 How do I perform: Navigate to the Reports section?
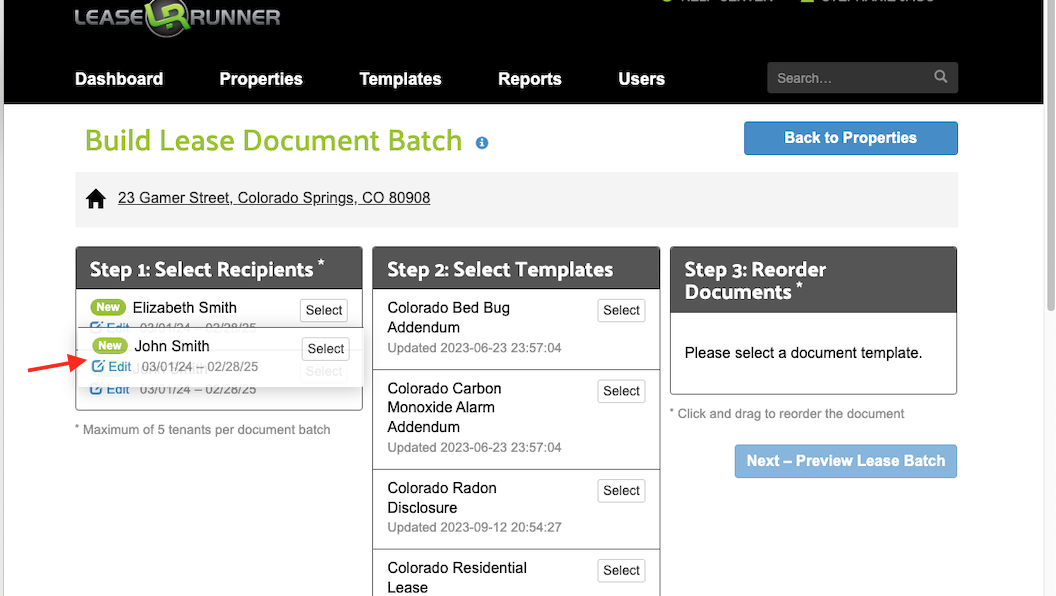(x=530, y=79)
